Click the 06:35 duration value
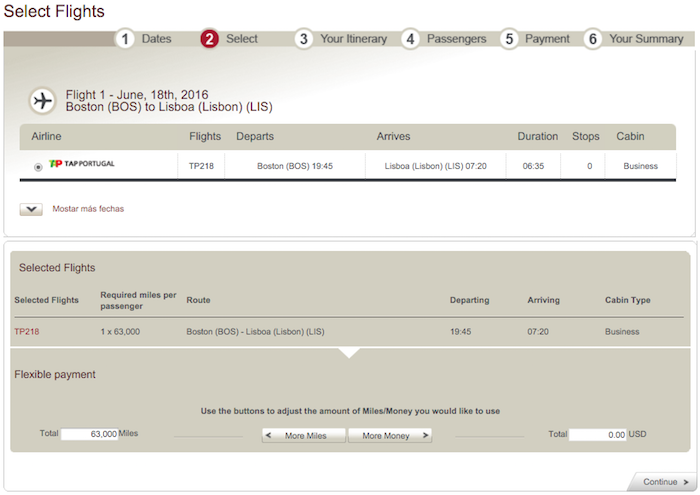Viewport: 700px width, 495px height. click(533, 166)
